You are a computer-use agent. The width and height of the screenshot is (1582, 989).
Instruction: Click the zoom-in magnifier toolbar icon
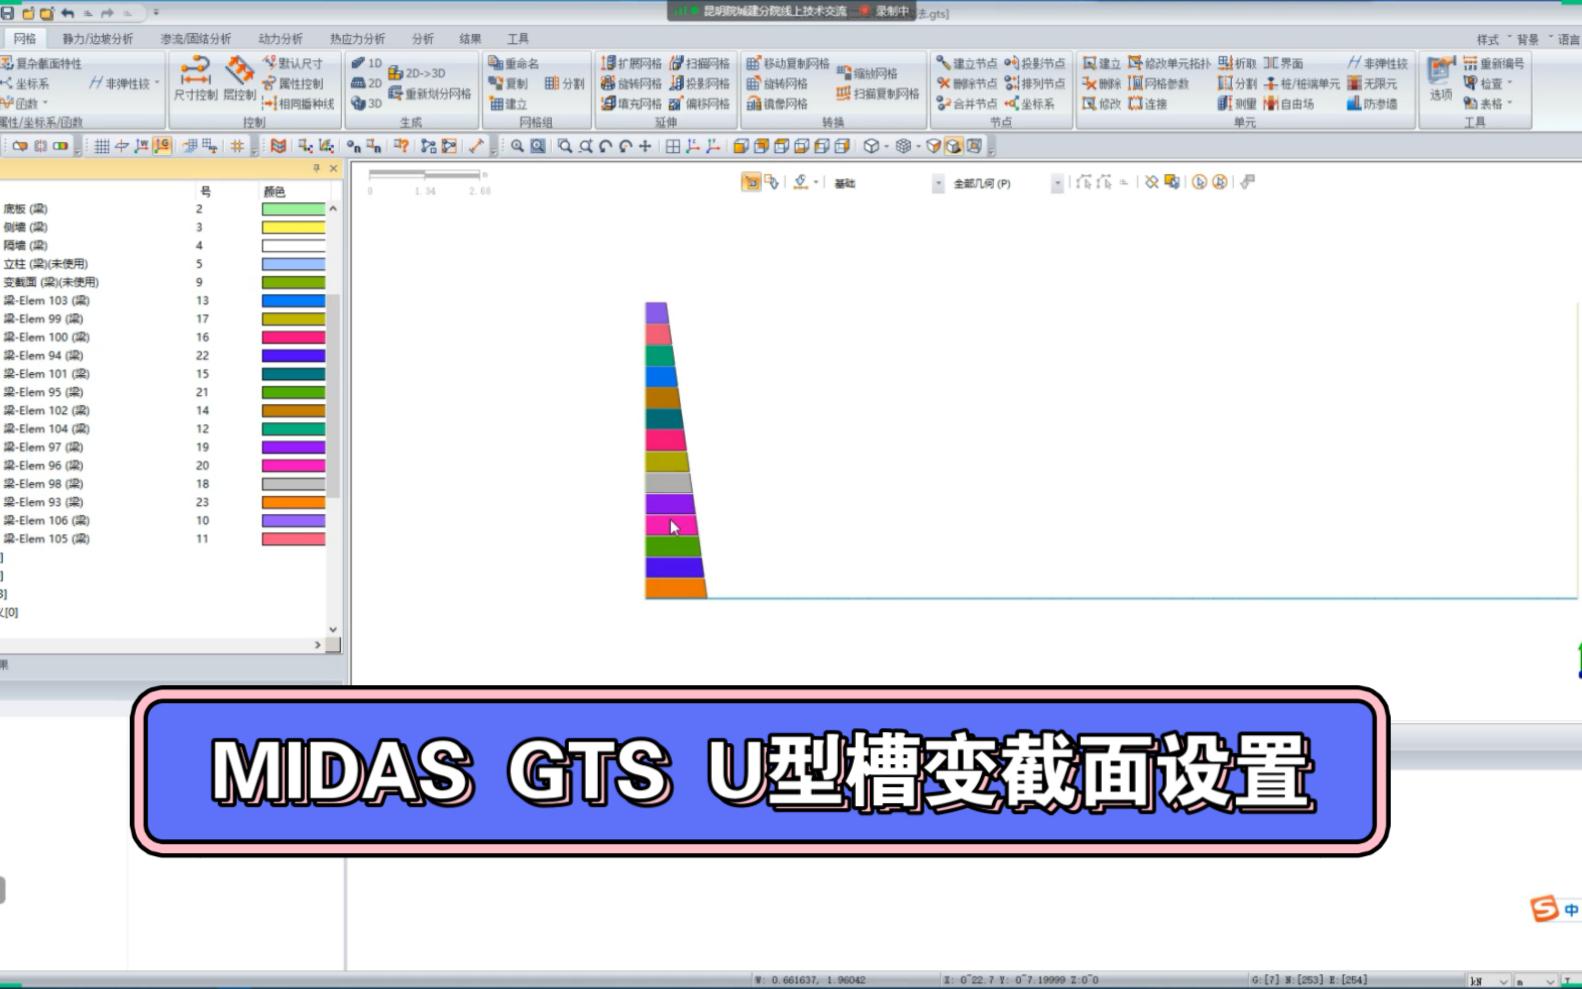point(517,146)
